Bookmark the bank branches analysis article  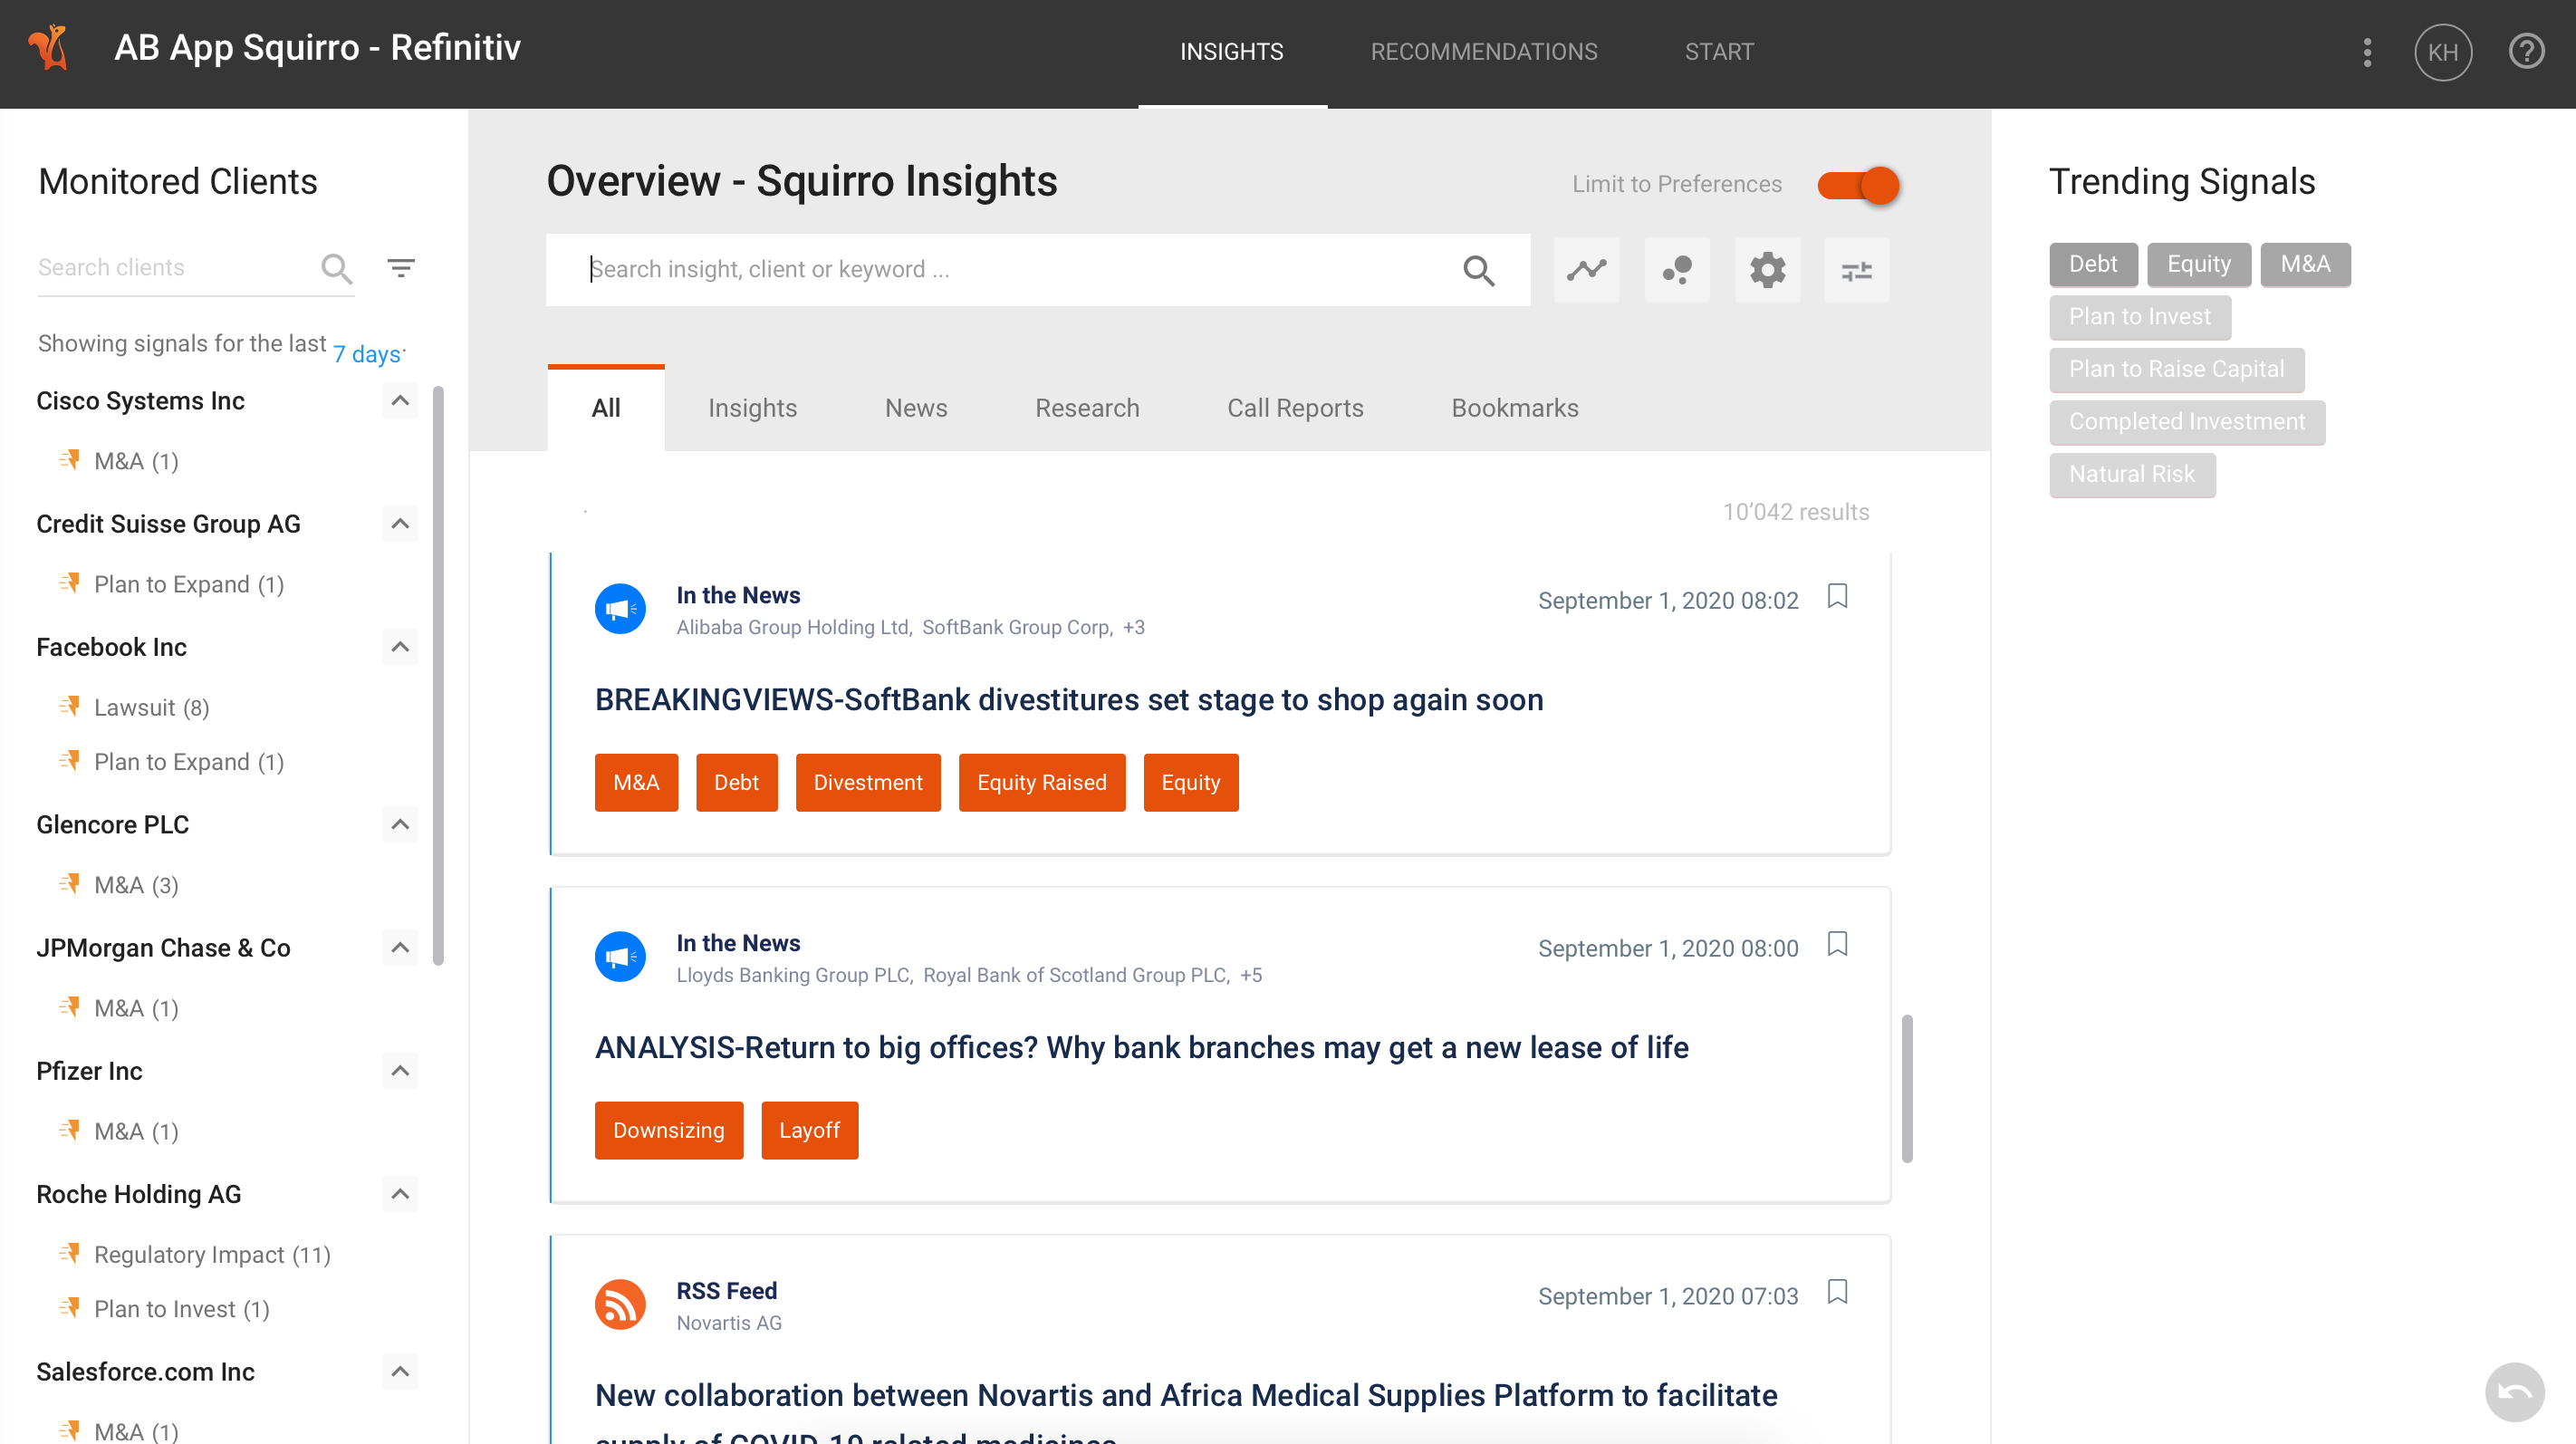1837,944
